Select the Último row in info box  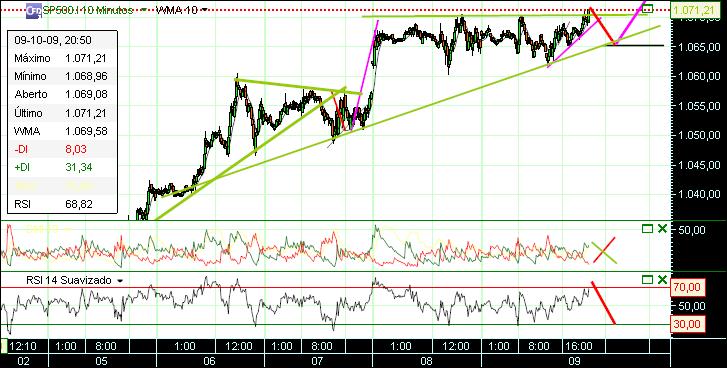tap(62, 113)
